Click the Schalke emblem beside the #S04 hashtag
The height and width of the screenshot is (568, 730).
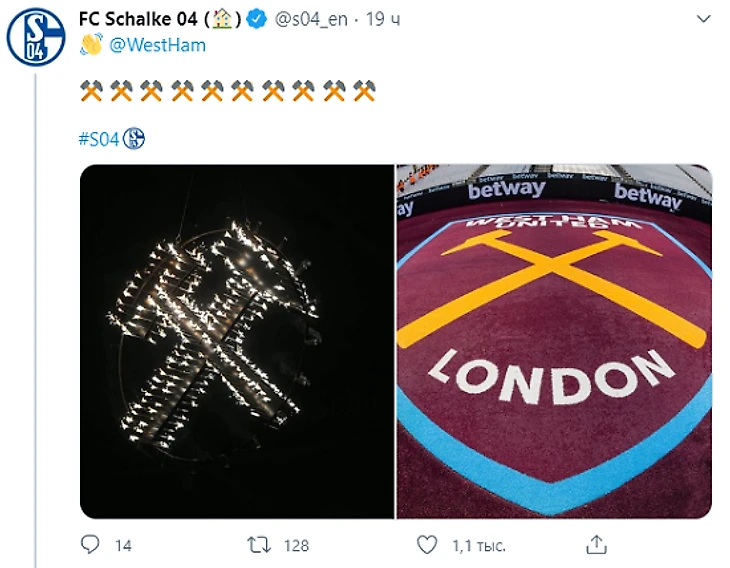click(x=134, y=139)
